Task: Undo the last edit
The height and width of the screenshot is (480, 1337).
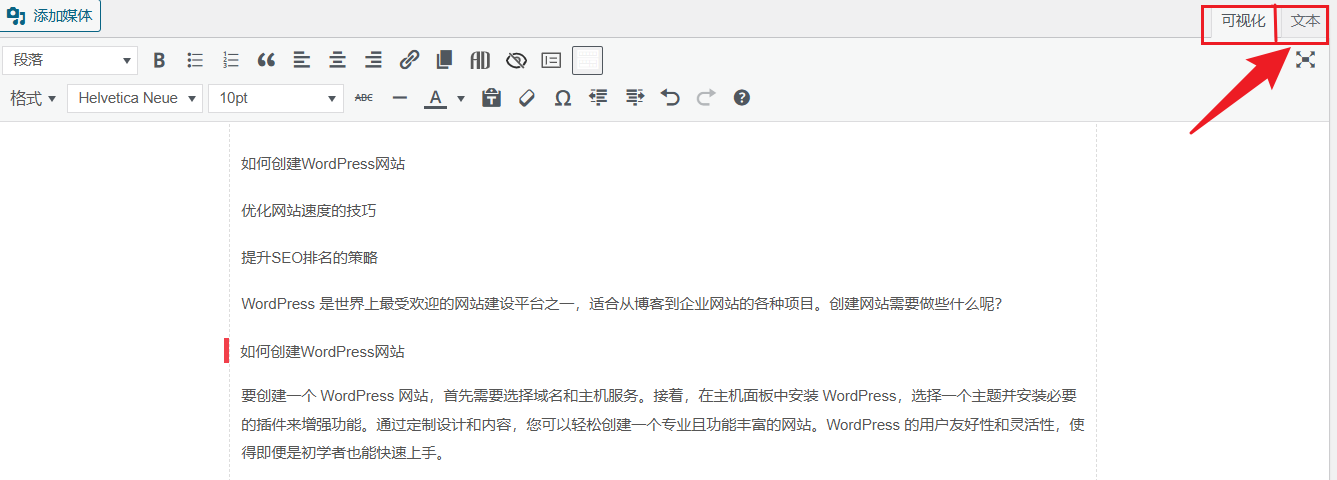Action: pyautogui.click(x=670, y=98)
